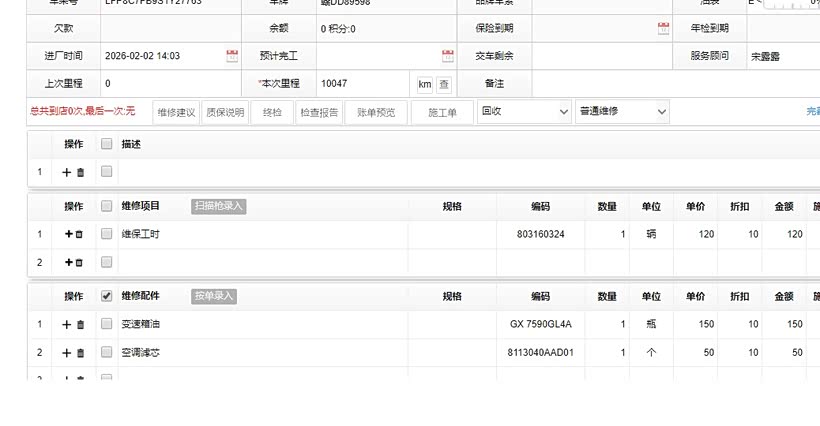Check the 维保工时 row checkbox
820x426 pixels.
[106, 234]
